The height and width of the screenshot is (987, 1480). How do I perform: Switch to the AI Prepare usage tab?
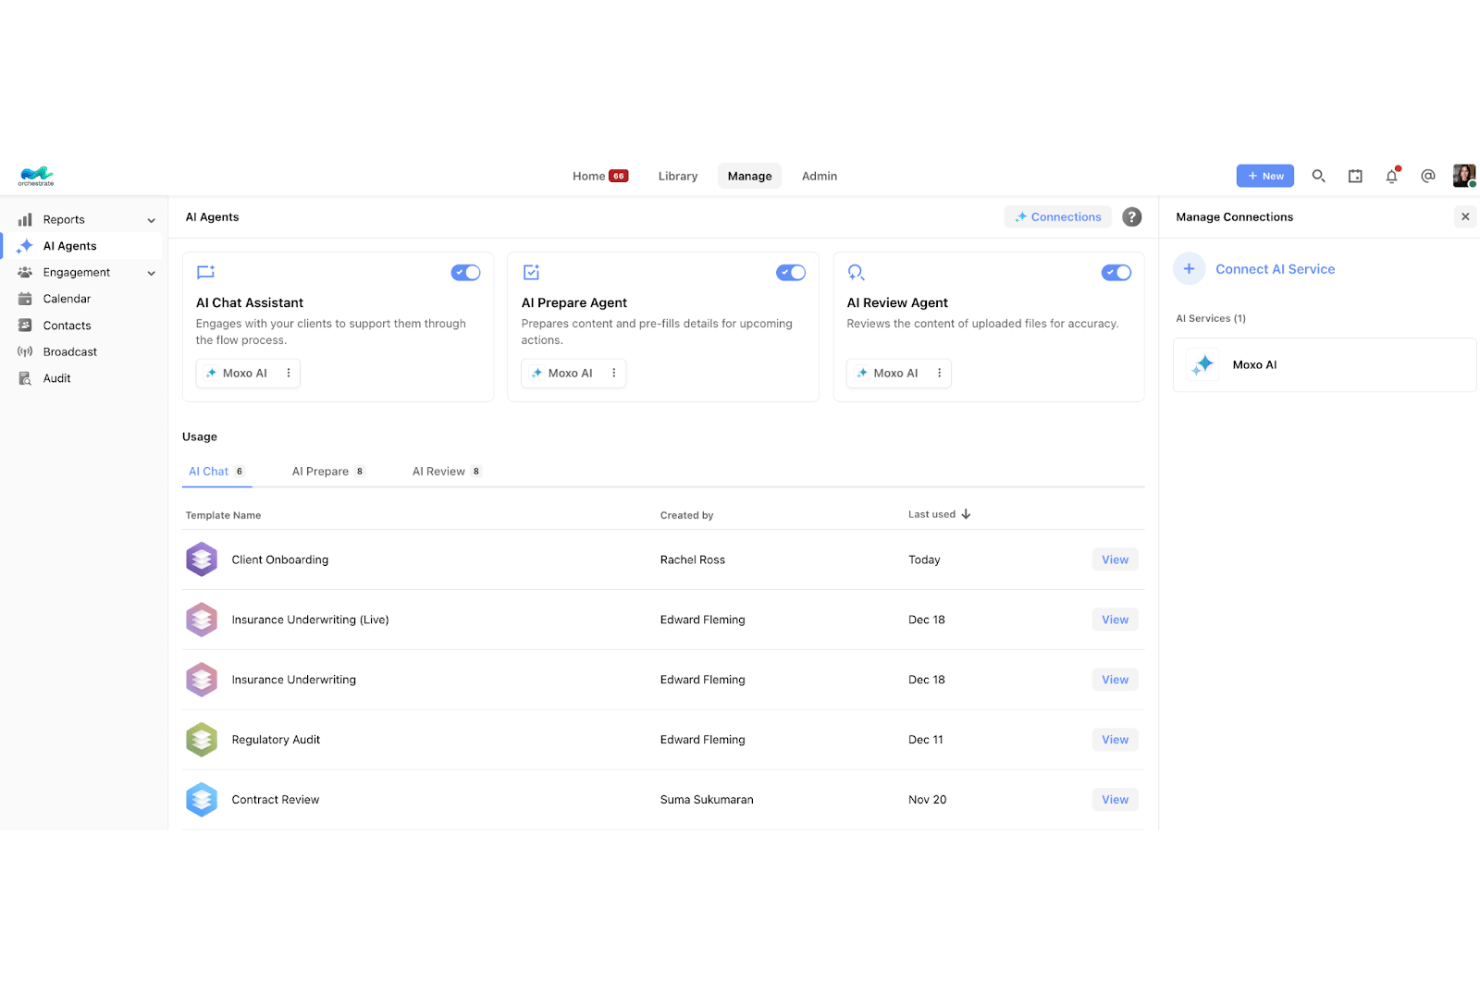pyautogui.click(x=328, y=471)
